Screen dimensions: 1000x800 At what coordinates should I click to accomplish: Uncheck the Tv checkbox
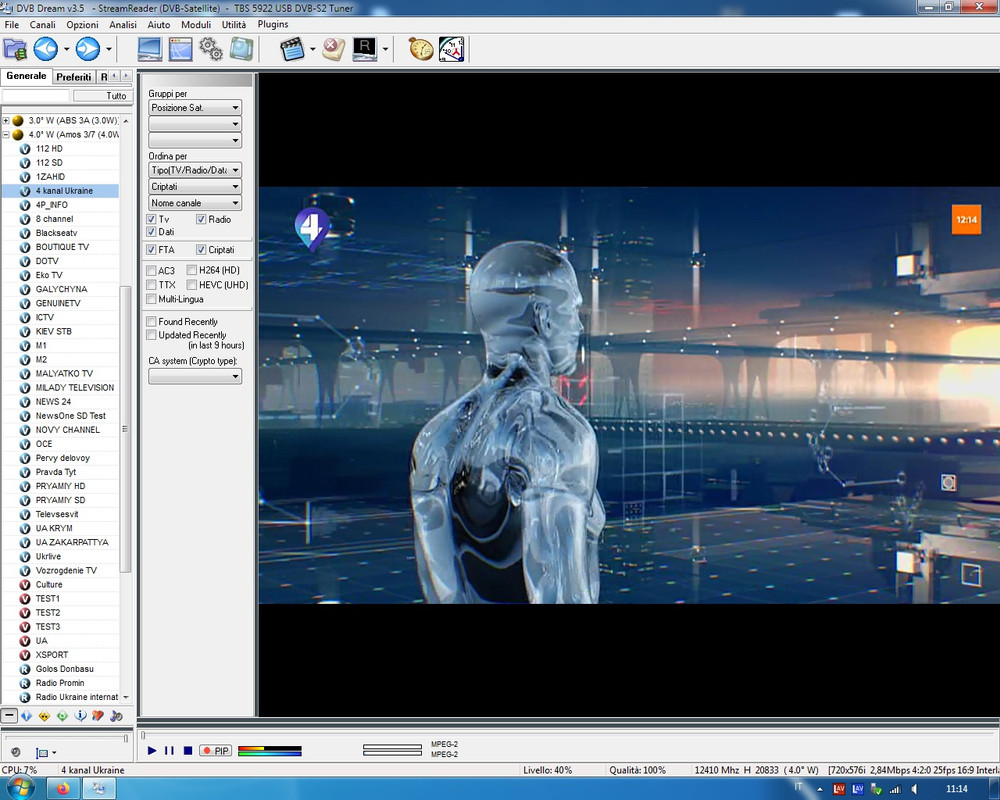point(151,219)
